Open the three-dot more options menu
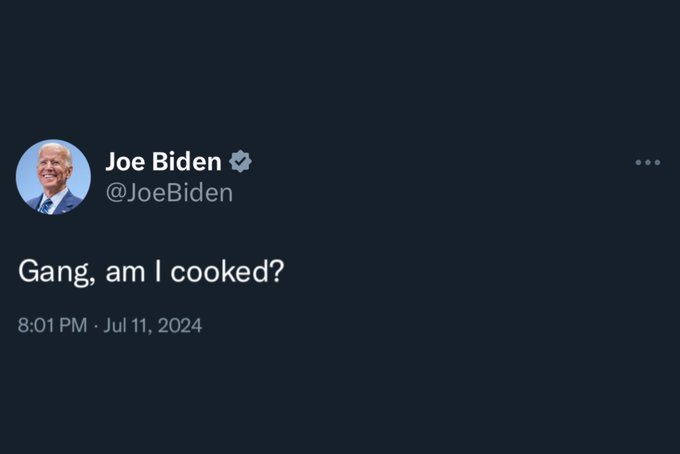This screenshot has height=454, width=680. (x=647, y=162)
